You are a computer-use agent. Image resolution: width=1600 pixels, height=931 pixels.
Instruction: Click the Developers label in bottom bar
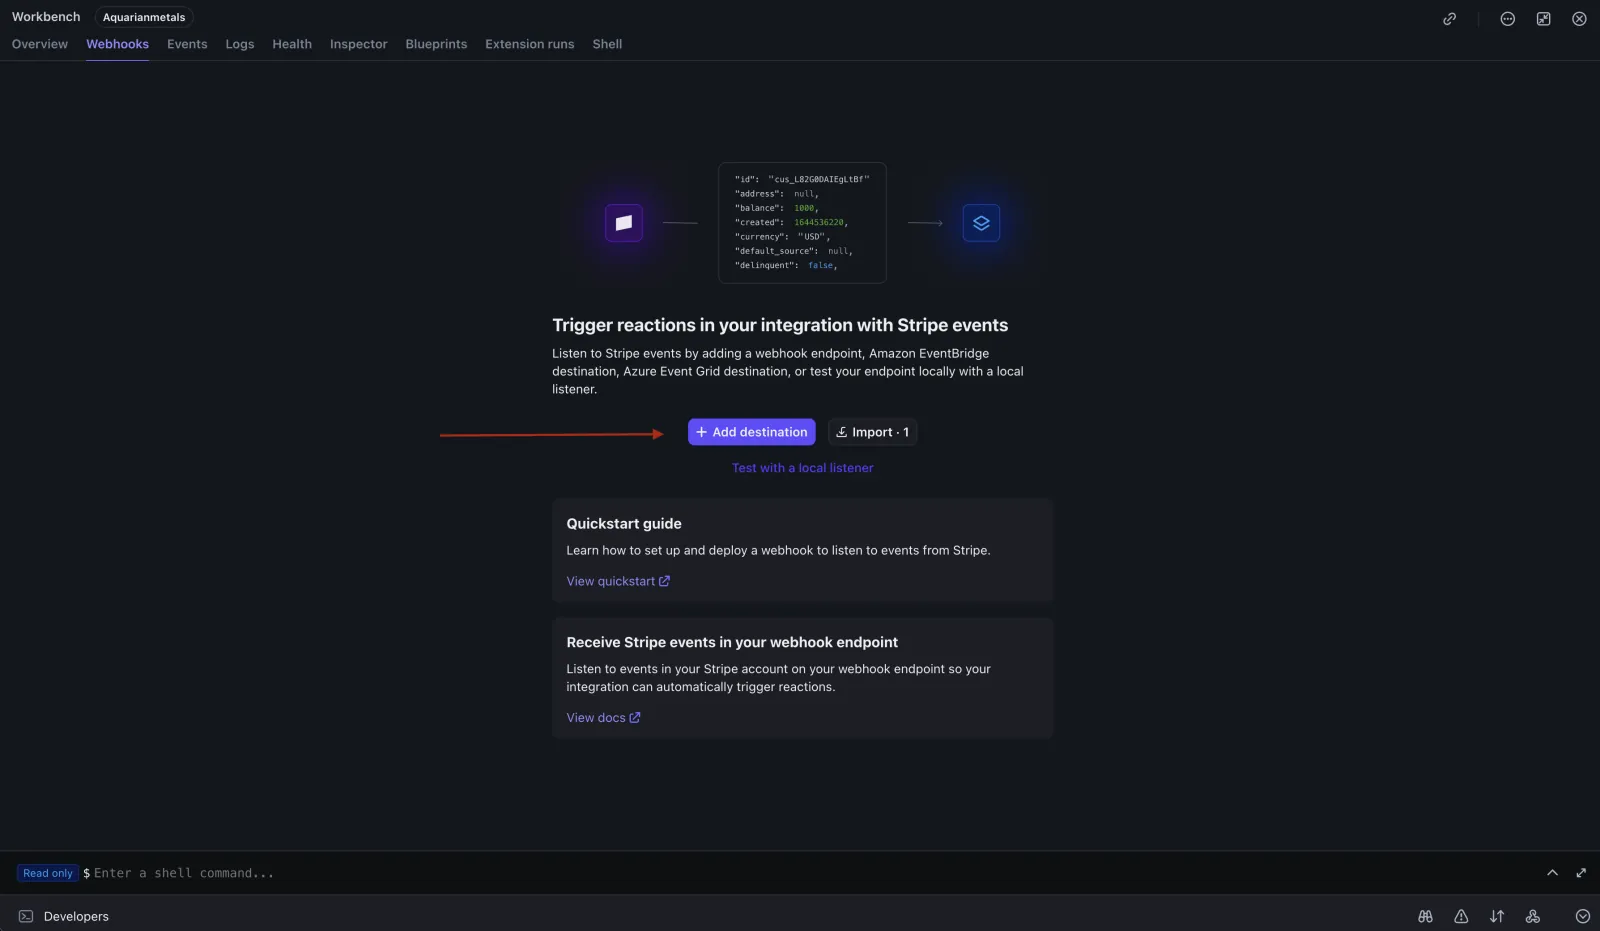pos(76,916)
